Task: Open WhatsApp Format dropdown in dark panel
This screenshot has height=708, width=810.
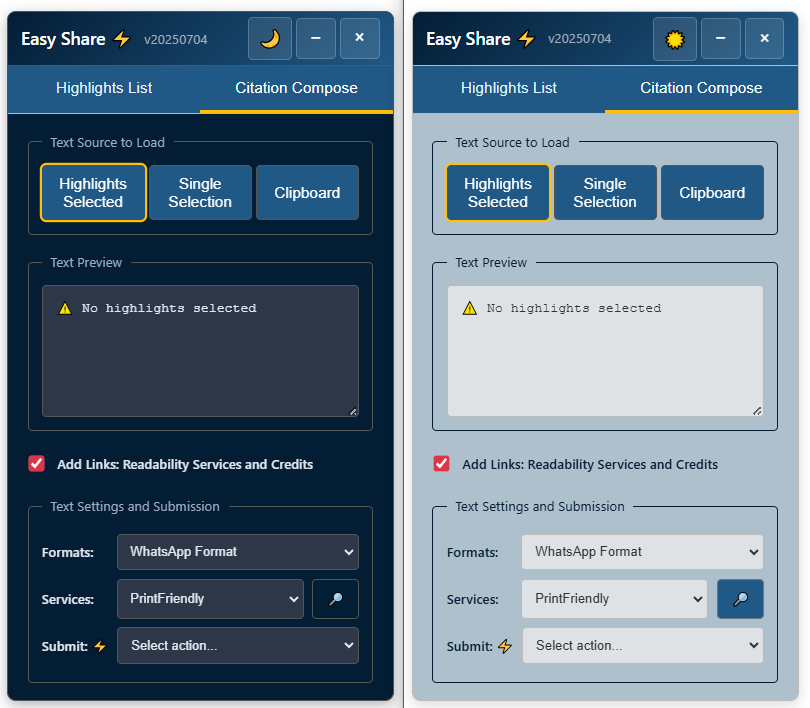Action: pyautogui.click(x=238, y=552)
